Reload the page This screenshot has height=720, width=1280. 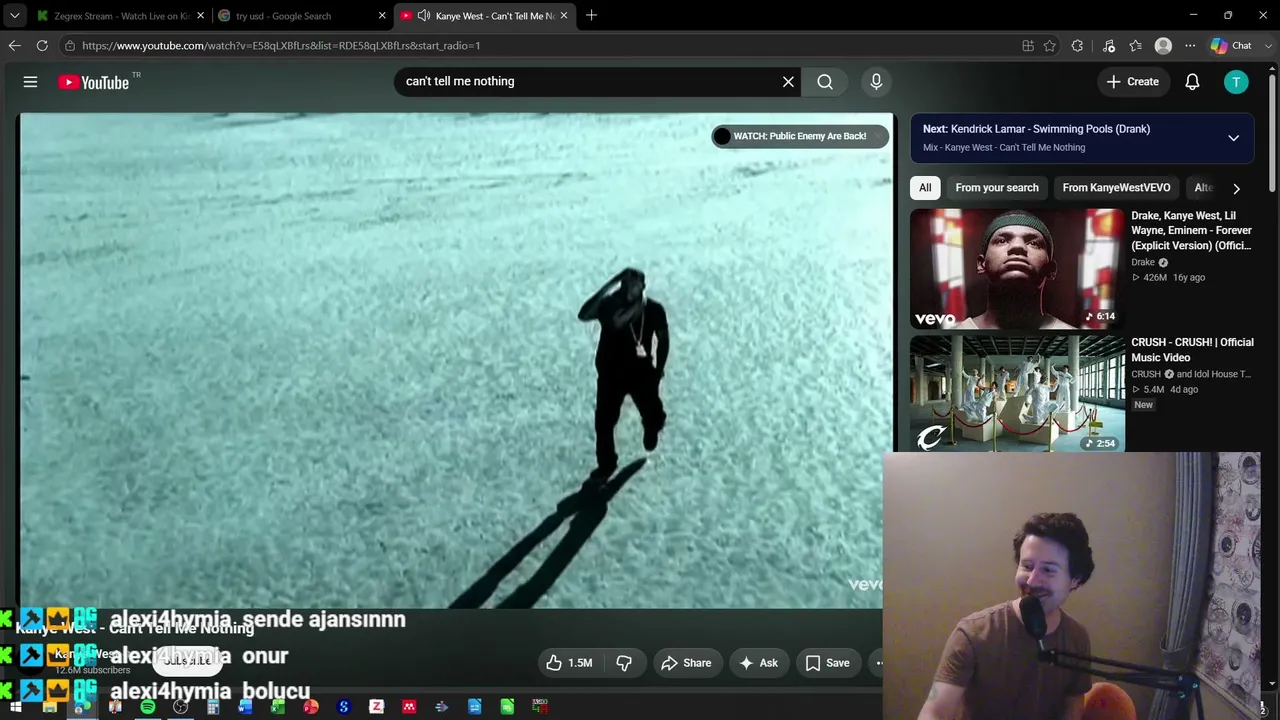point(42,45)
